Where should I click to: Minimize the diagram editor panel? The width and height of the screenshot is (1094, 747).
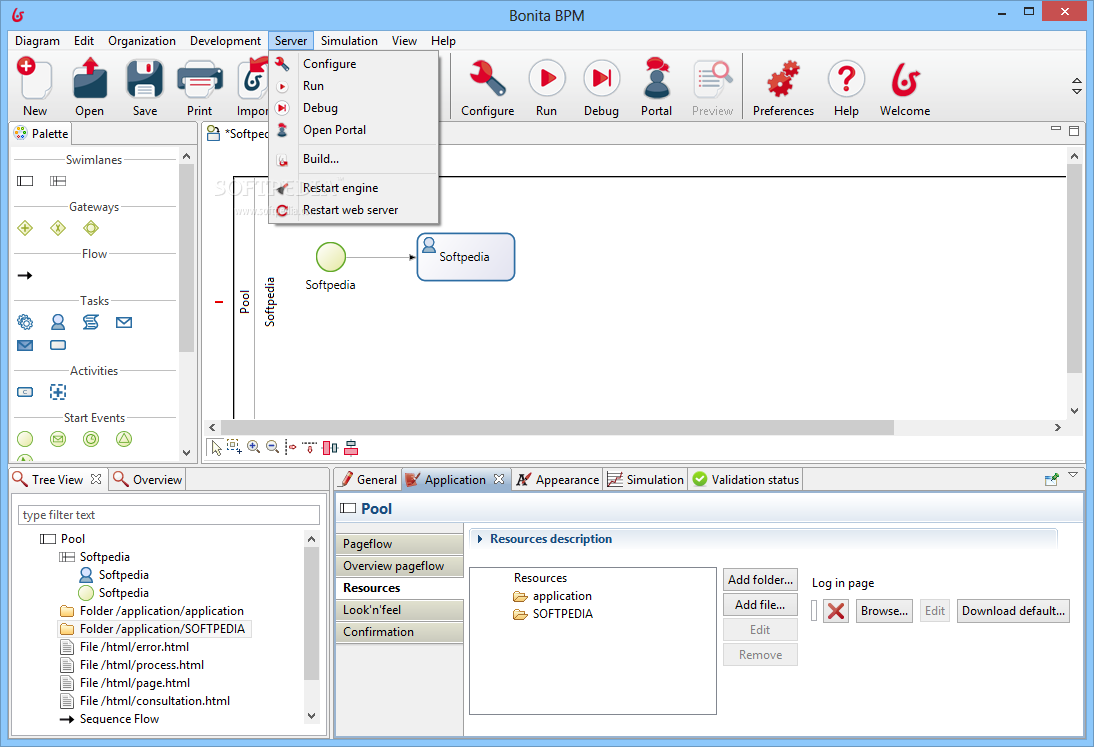(x=1056, y=129)
